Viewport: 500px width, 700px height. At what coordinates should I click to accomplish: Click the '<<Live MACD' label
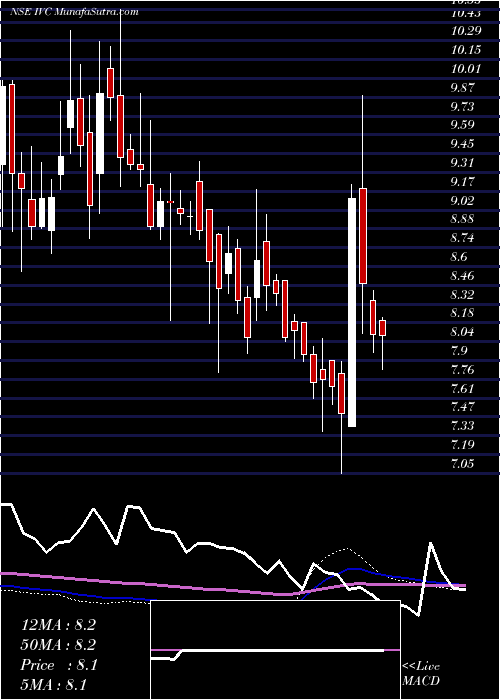pyautogui.click(x=421, y=674)
